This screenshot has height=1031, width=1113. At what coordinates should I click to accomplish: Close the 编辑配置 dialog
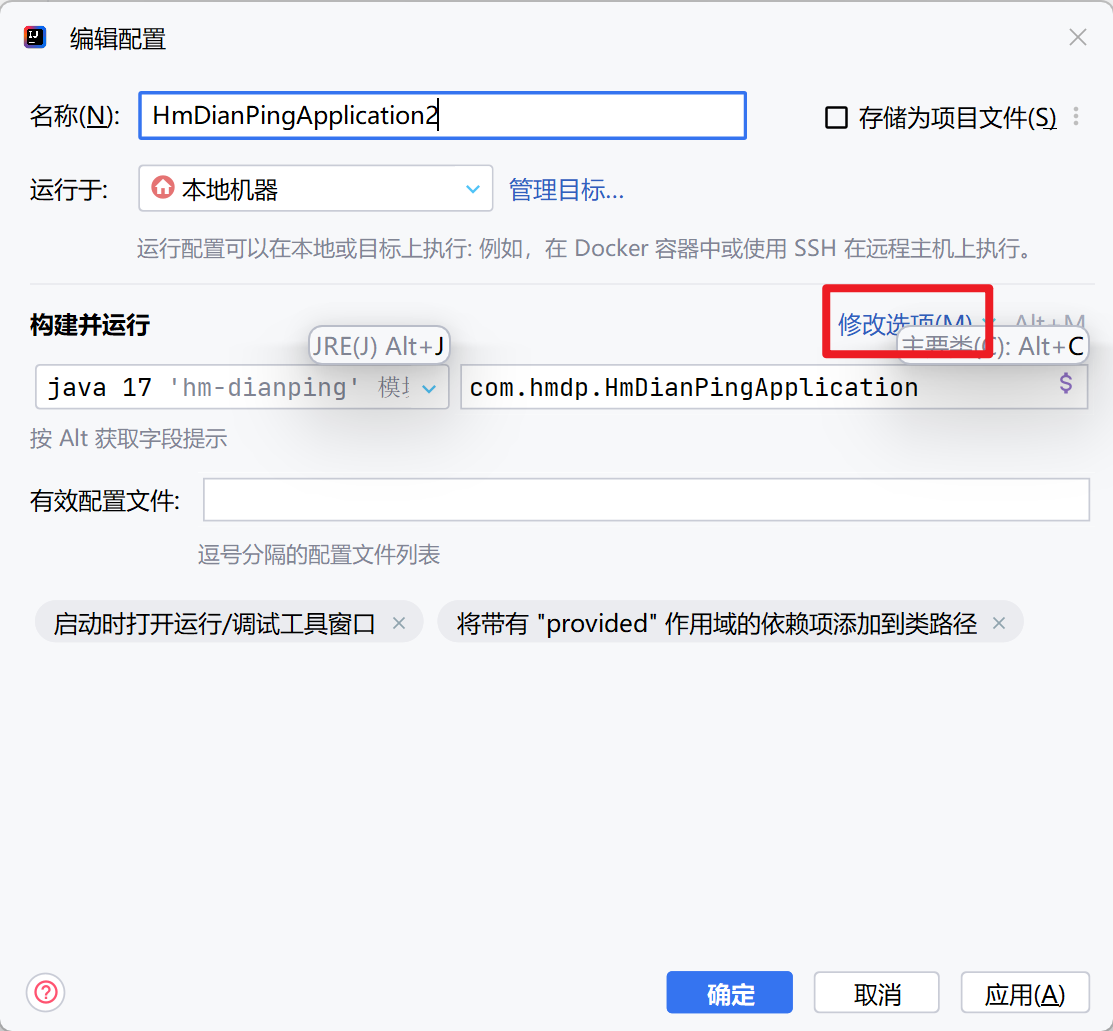1077,38
